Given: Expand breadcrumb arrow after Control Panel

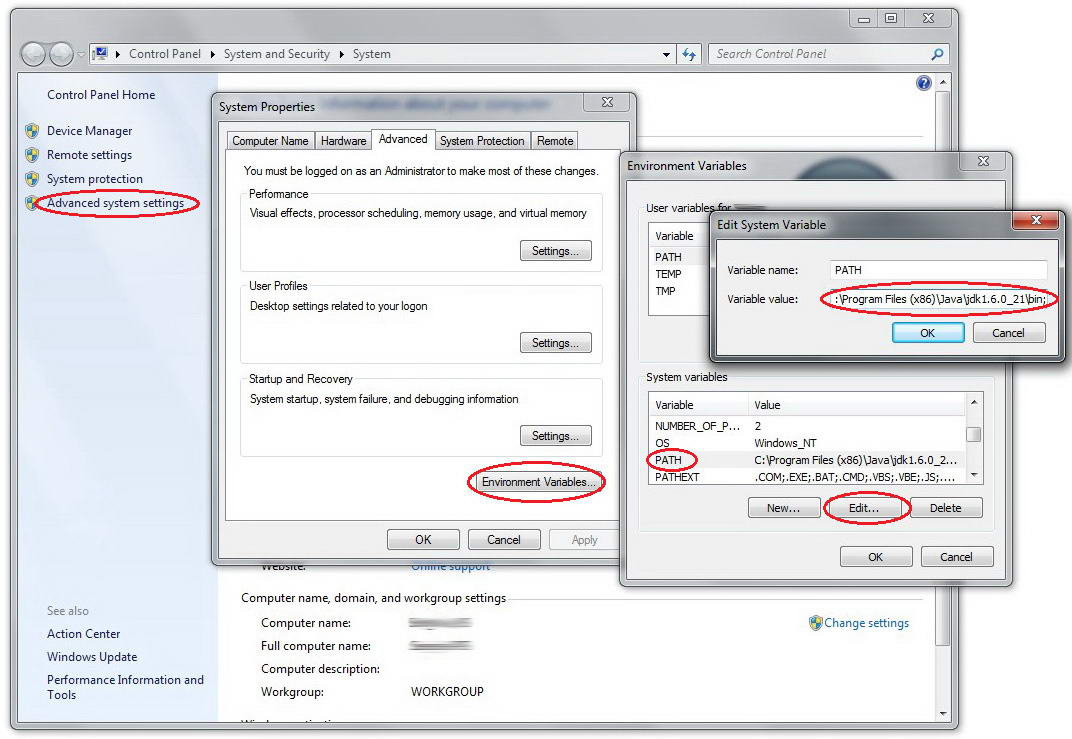Looking at the screenshot, I should click(x=212, y=54).
